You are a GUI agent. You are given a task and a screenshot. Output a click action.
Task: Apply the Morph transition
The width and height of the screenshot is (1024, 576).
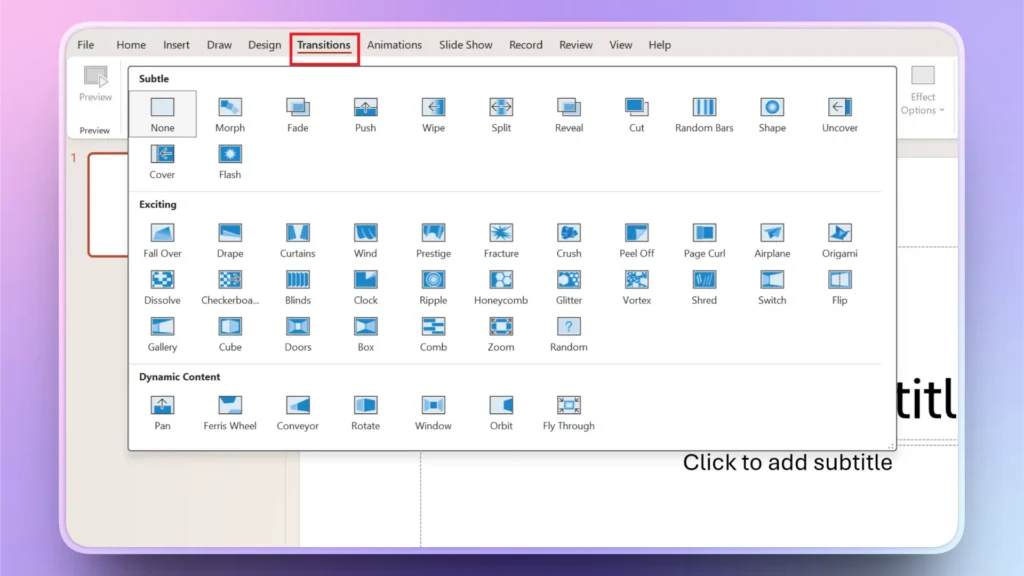(230, 114)
